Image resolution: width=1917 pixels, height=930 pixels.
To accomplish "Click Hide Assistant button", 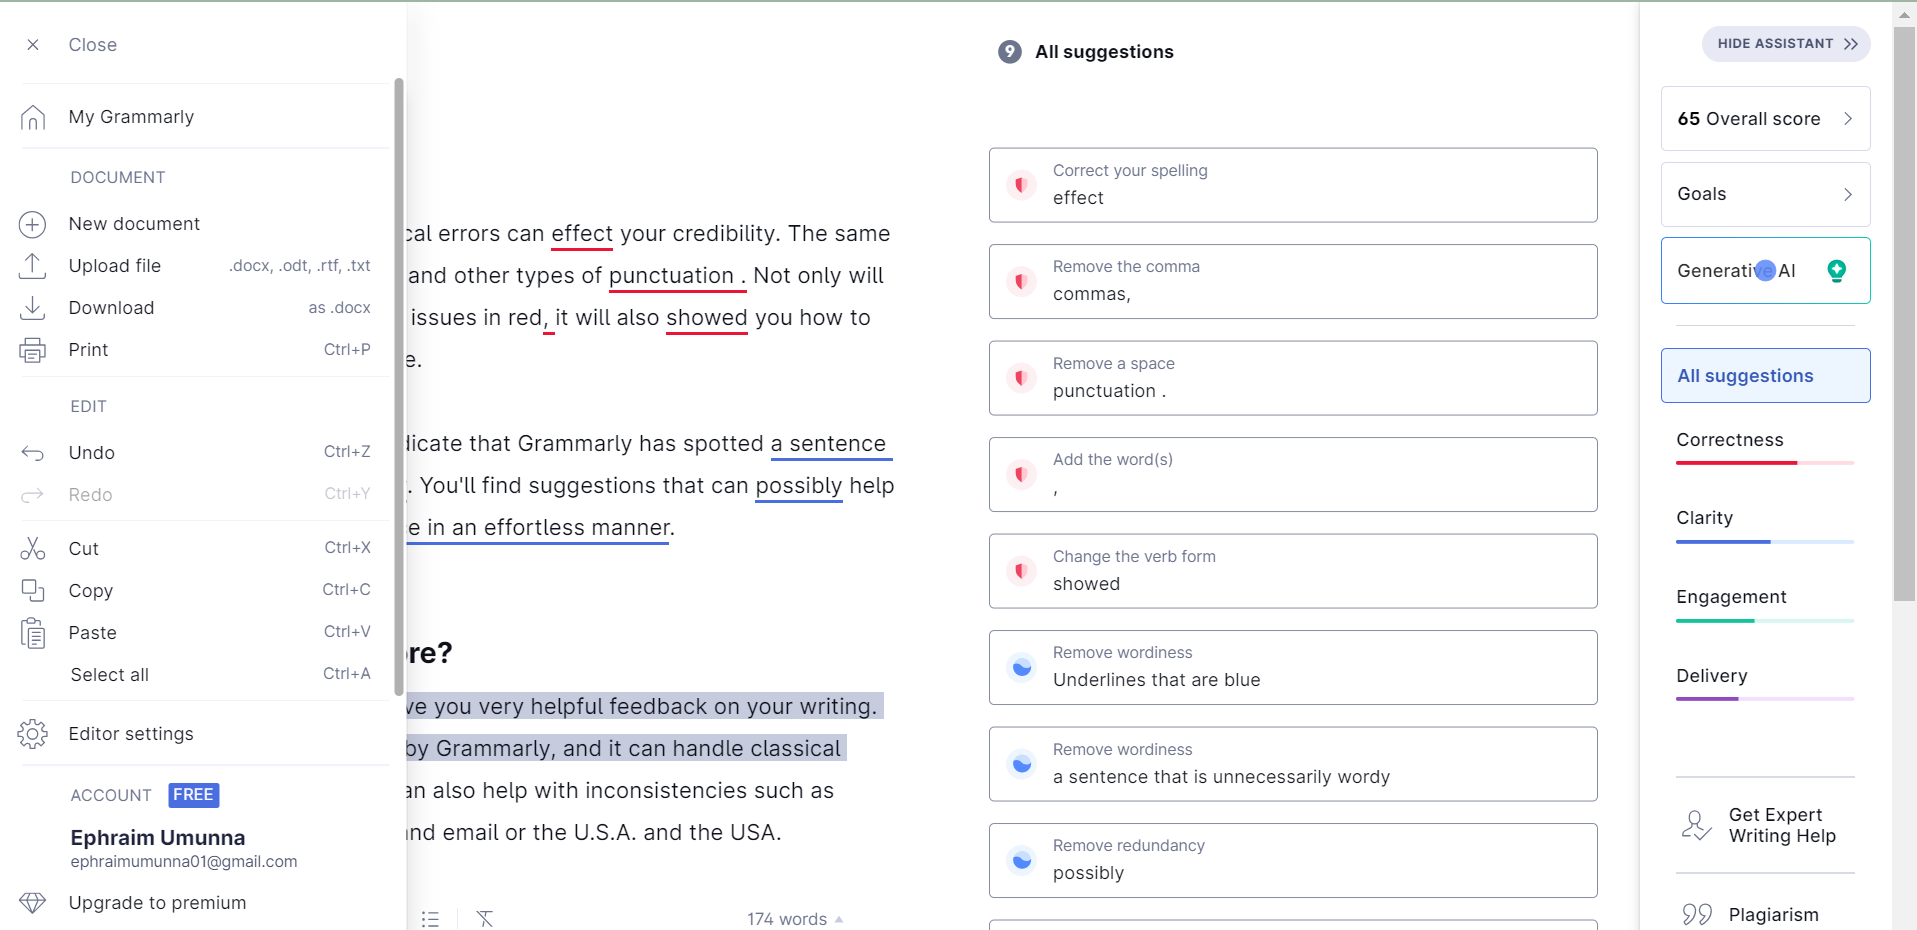I will tap(1786, 44).
